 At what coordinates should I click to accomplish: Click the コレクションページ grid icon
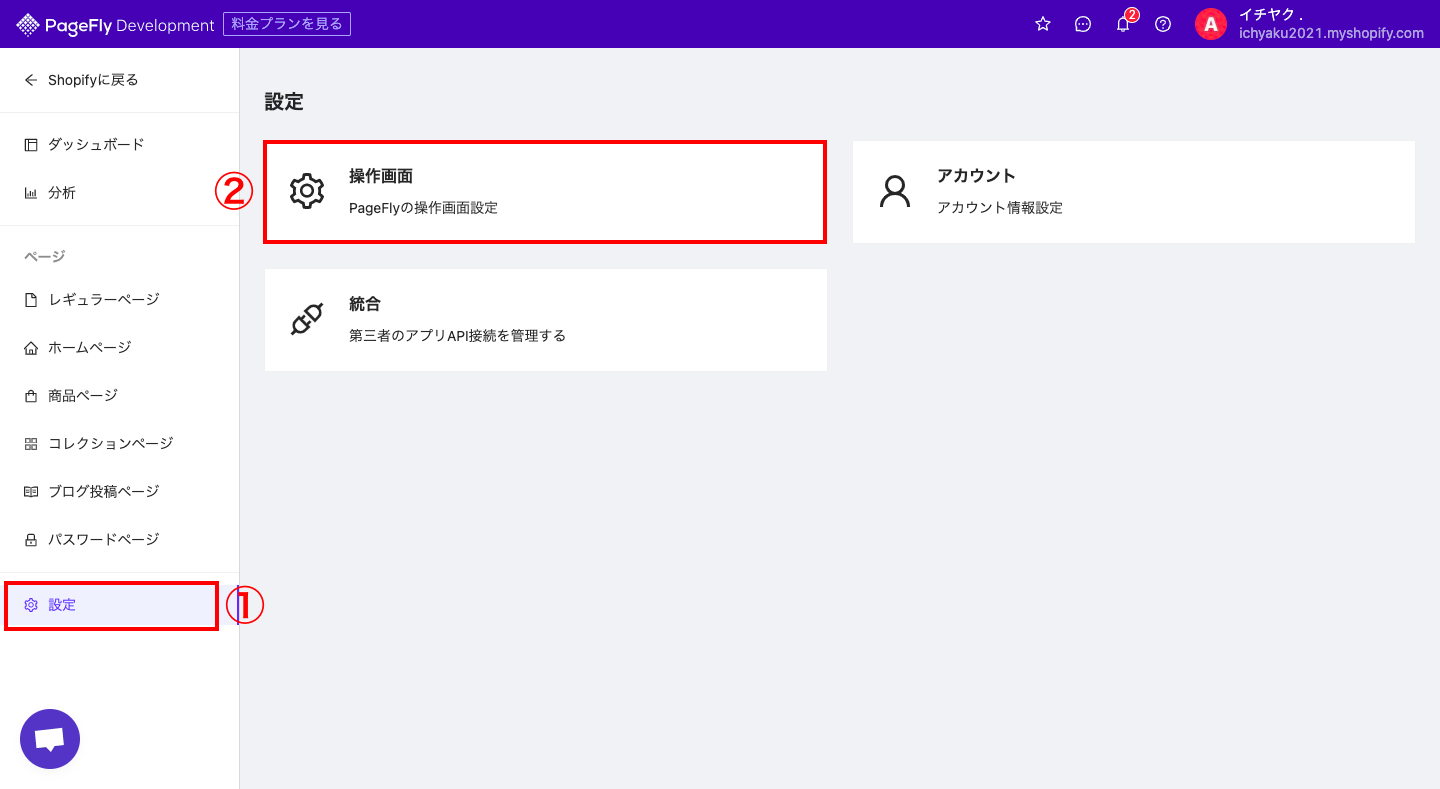coord(31,444)
